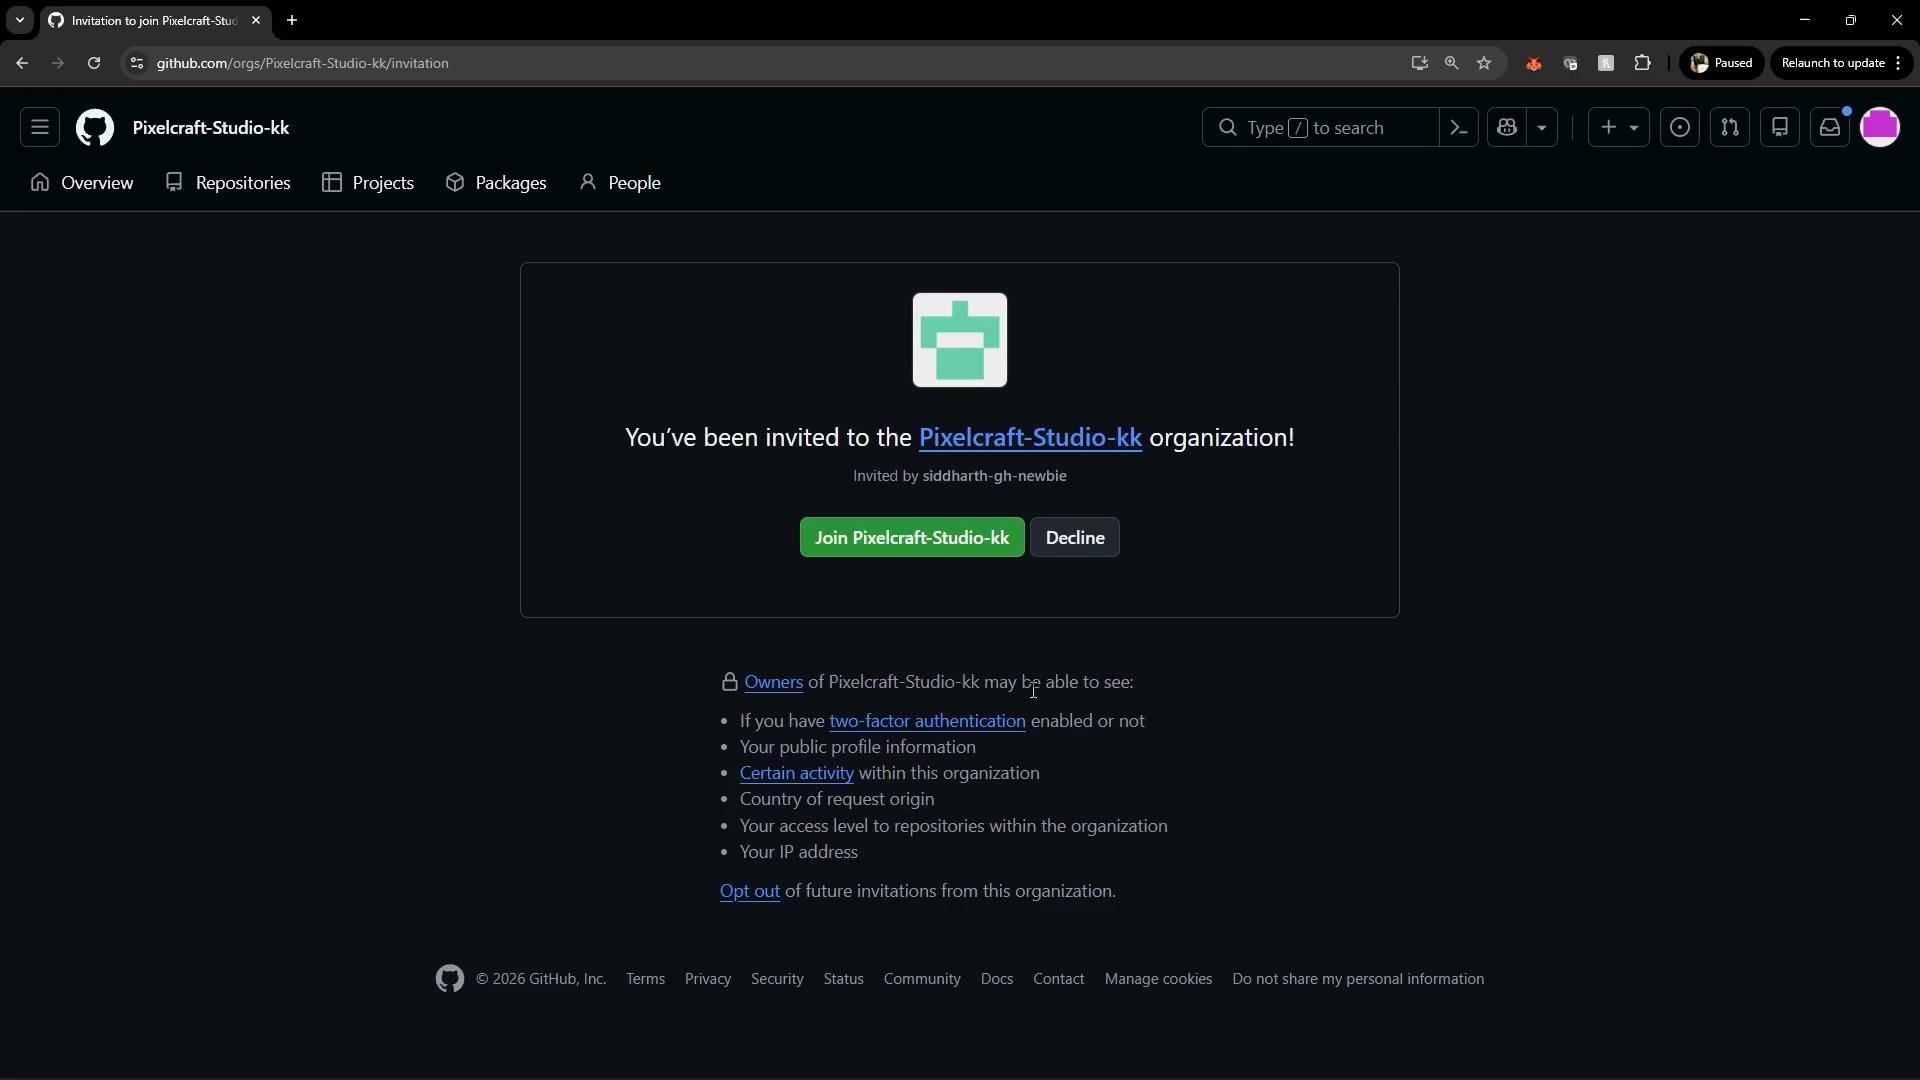Switch to the Overview tab
The width and height of the screenshot is (1920, 1080).
(x=82, y=183)
